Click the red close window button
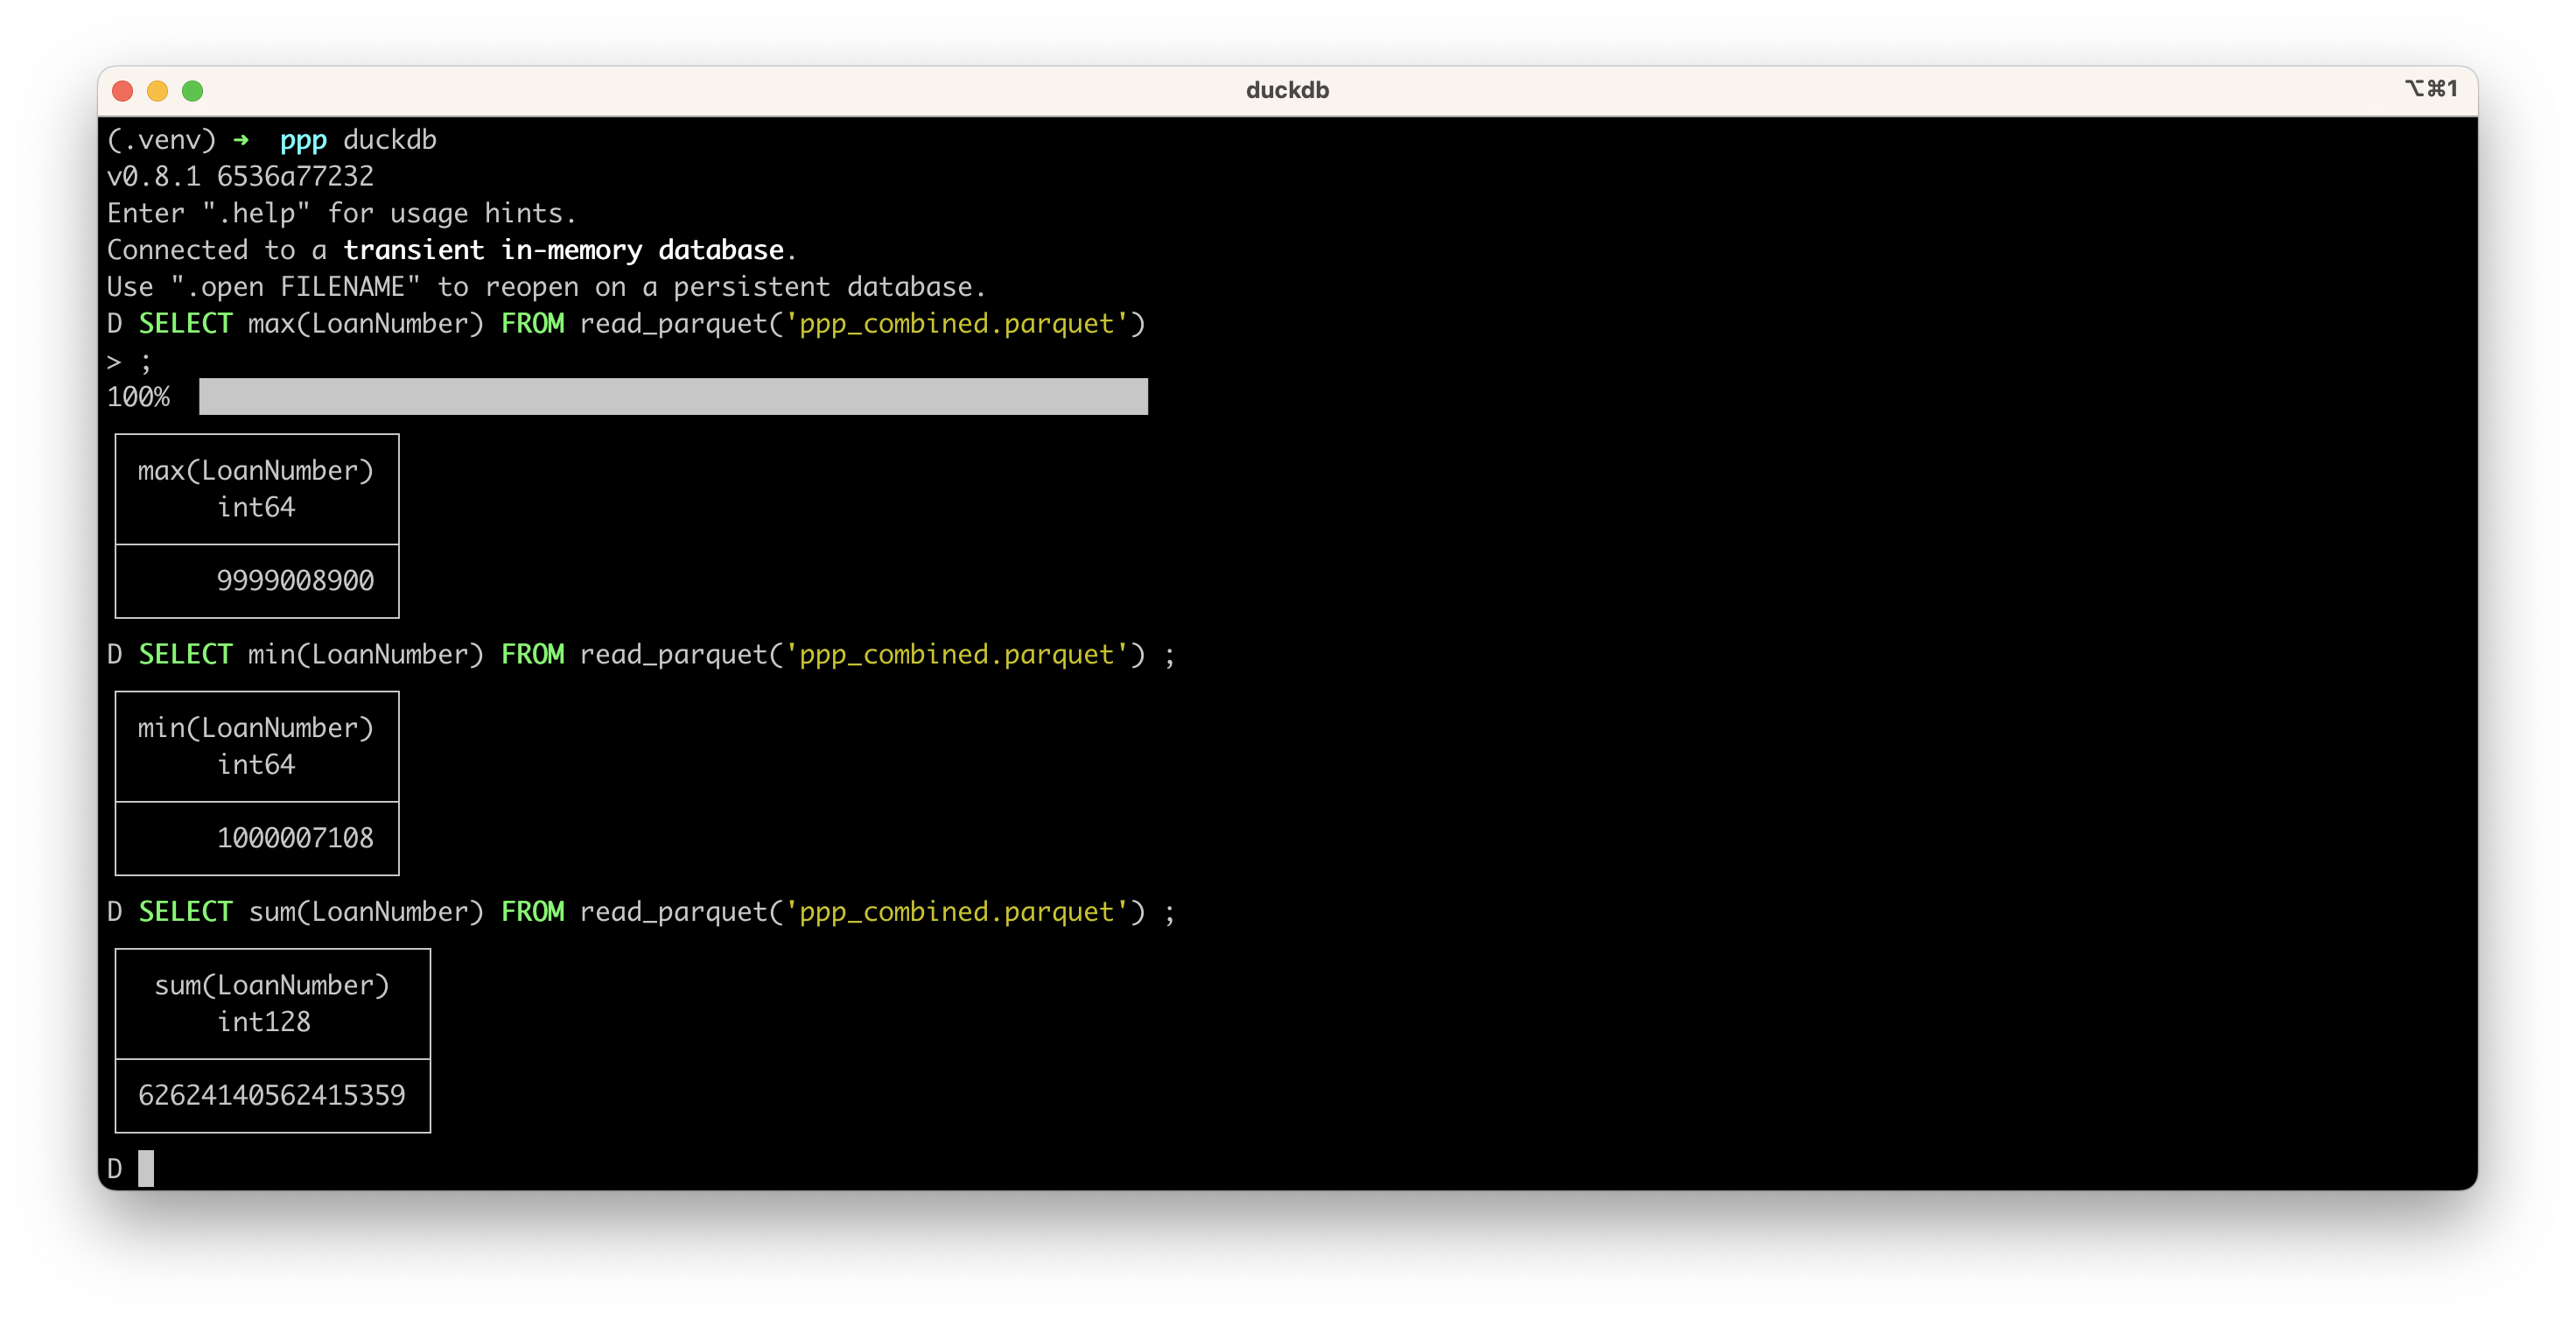Image resolution: width=2576 pixels, height=1320 pixels. [123, 91]
